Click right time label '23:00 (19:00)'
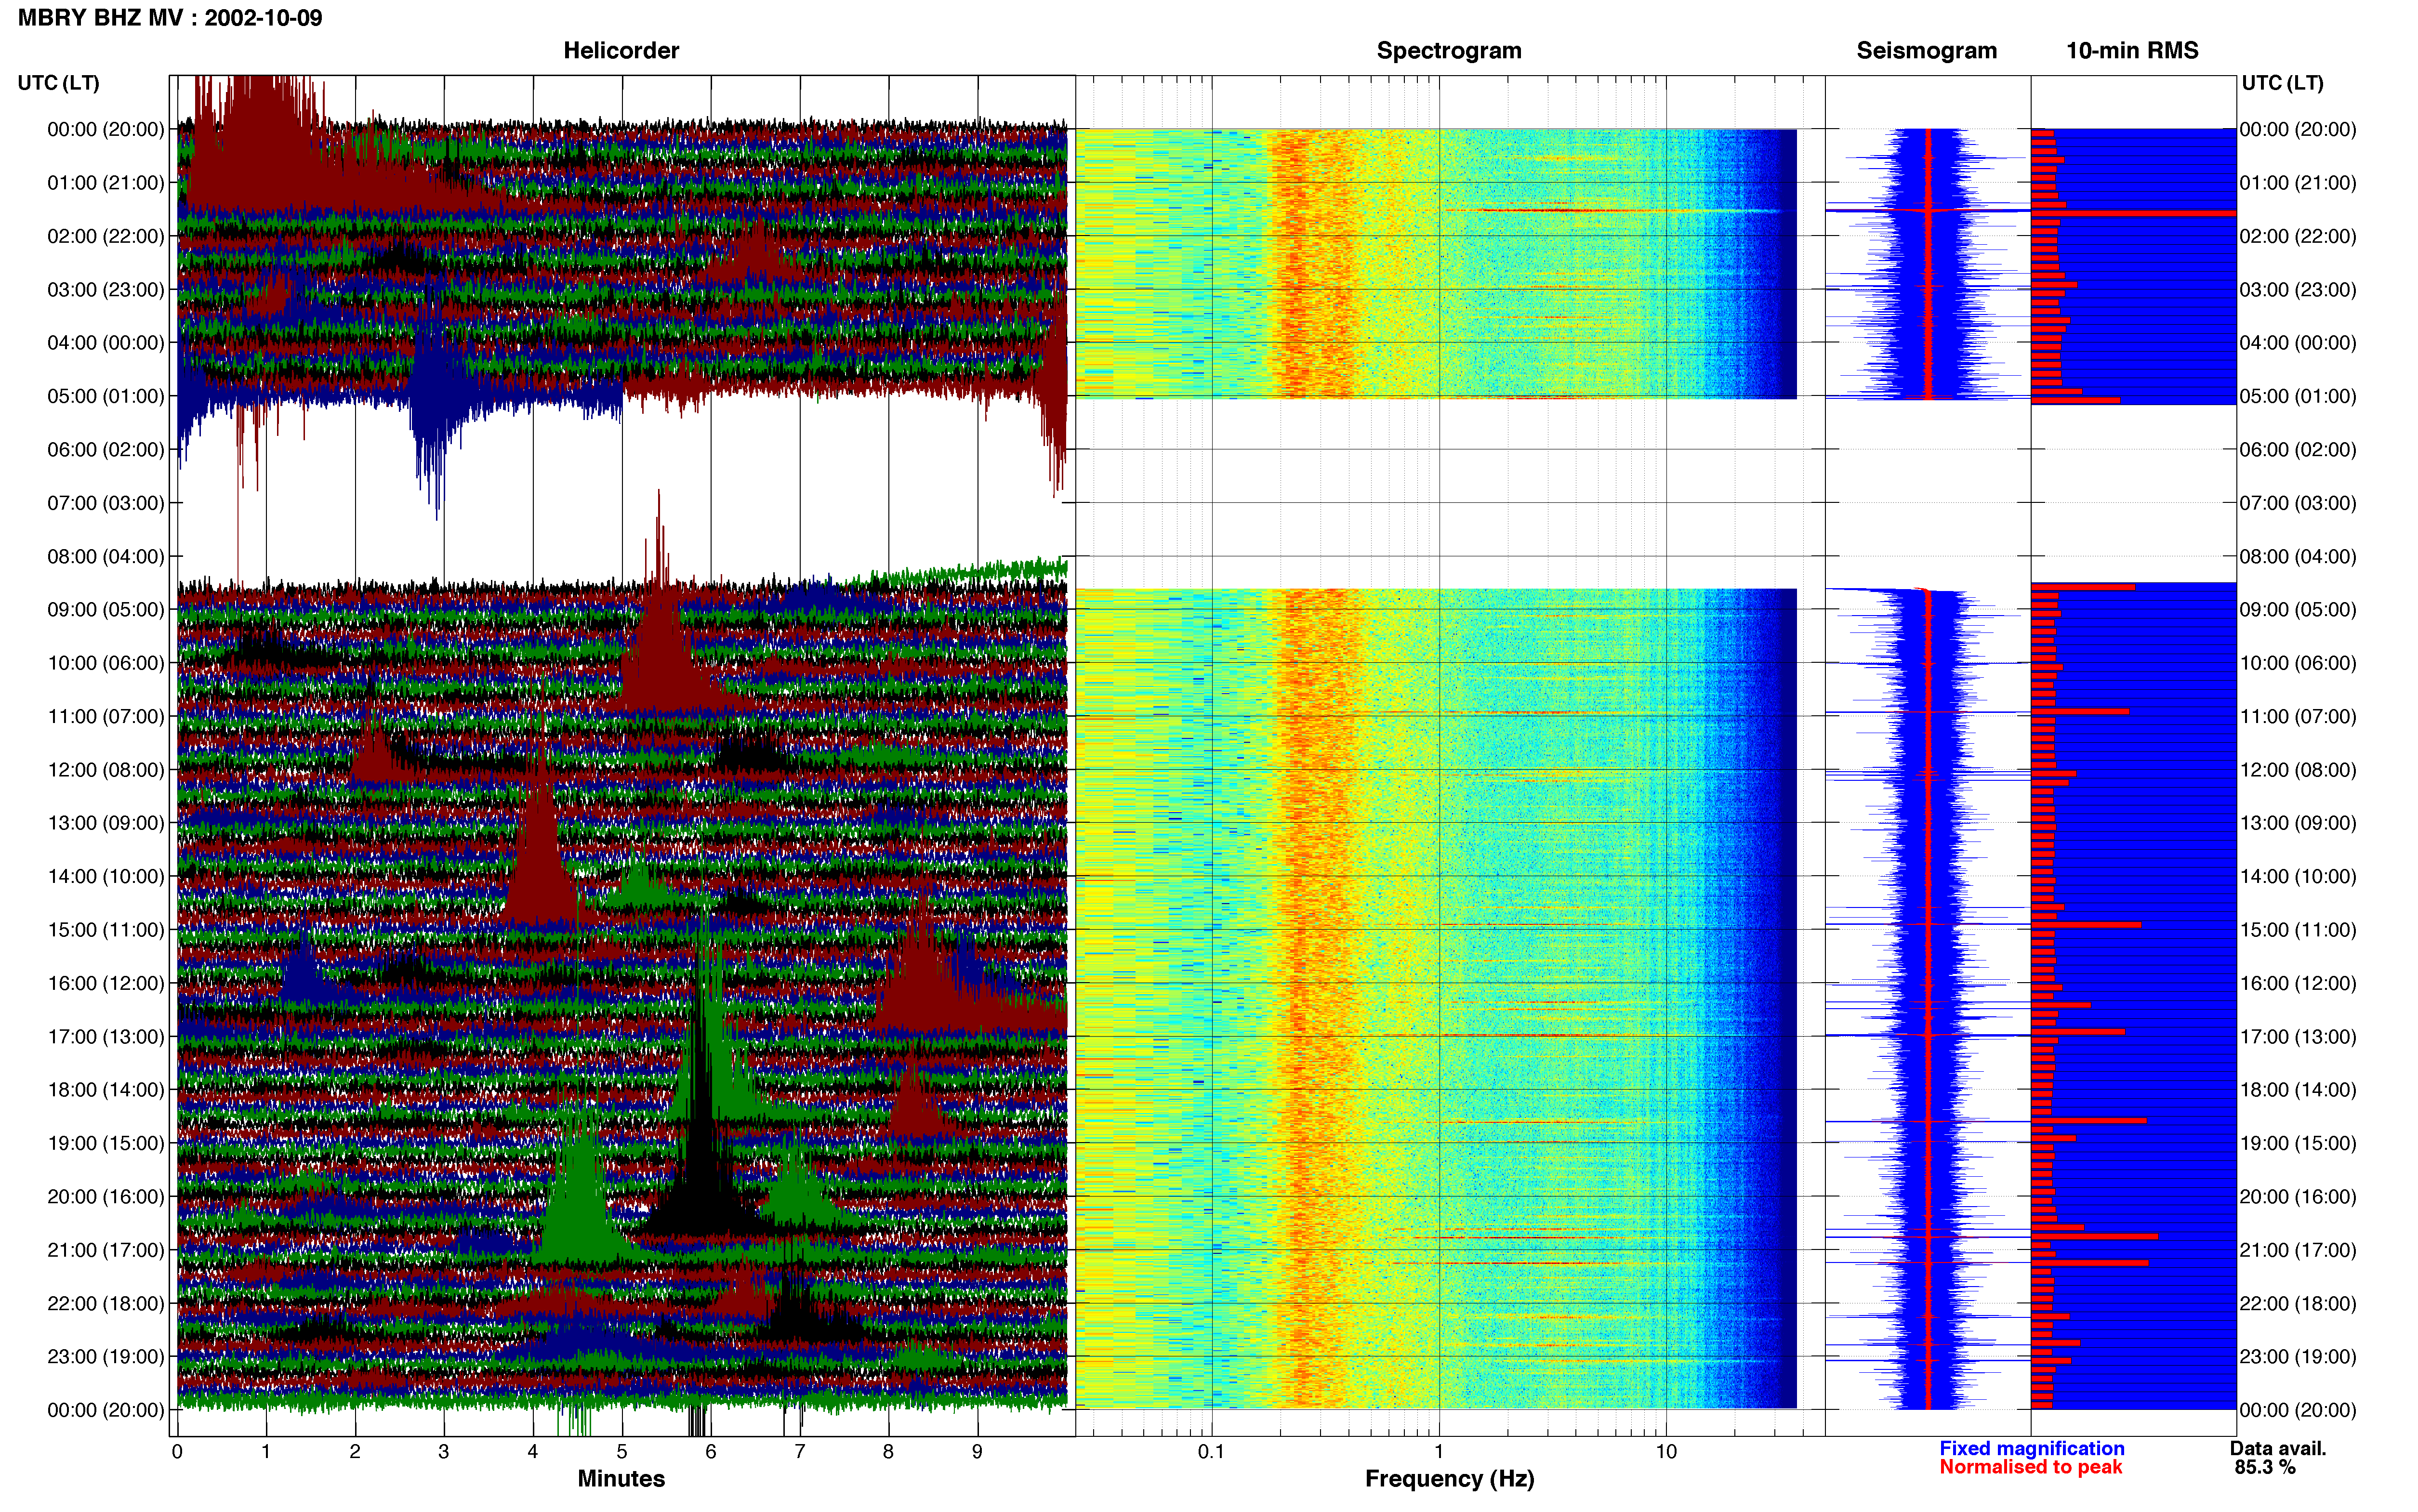The image size is (2418, 1512). tap(2298, 1357)
